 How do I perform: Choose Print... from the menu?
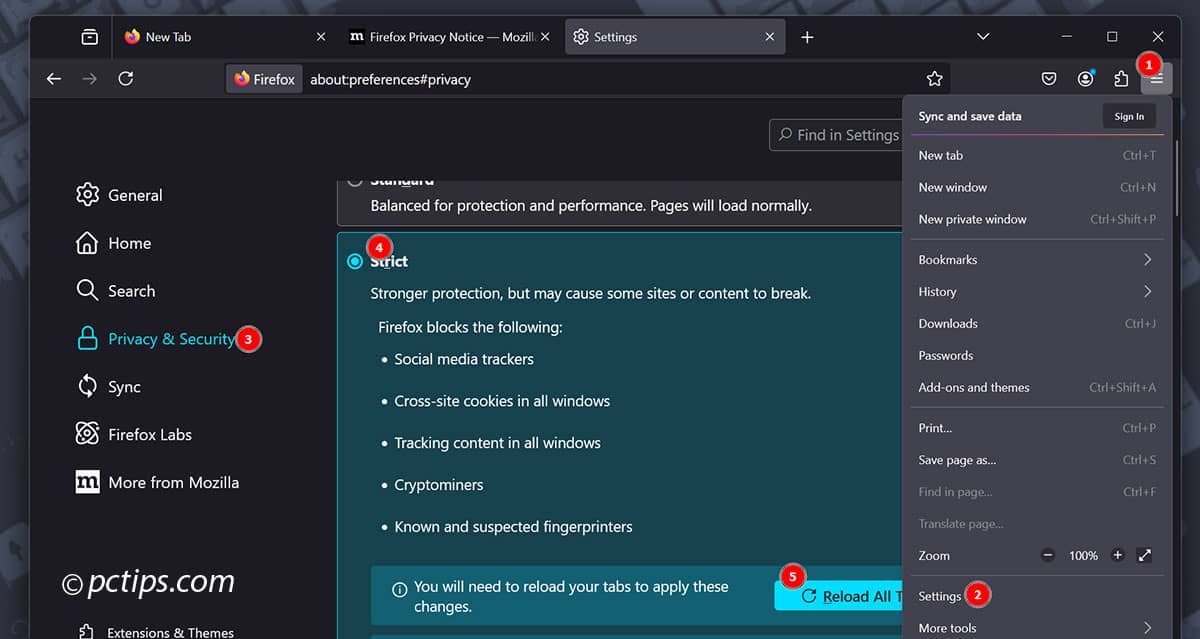pyautogui.click(x=1037, y=428)
